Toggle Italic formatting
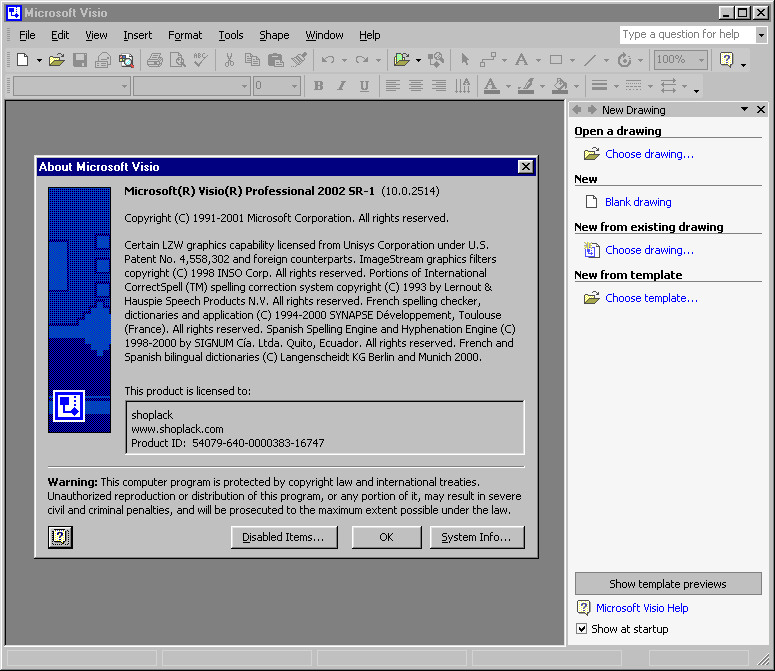The image size is (775, 671). [342, 86]
